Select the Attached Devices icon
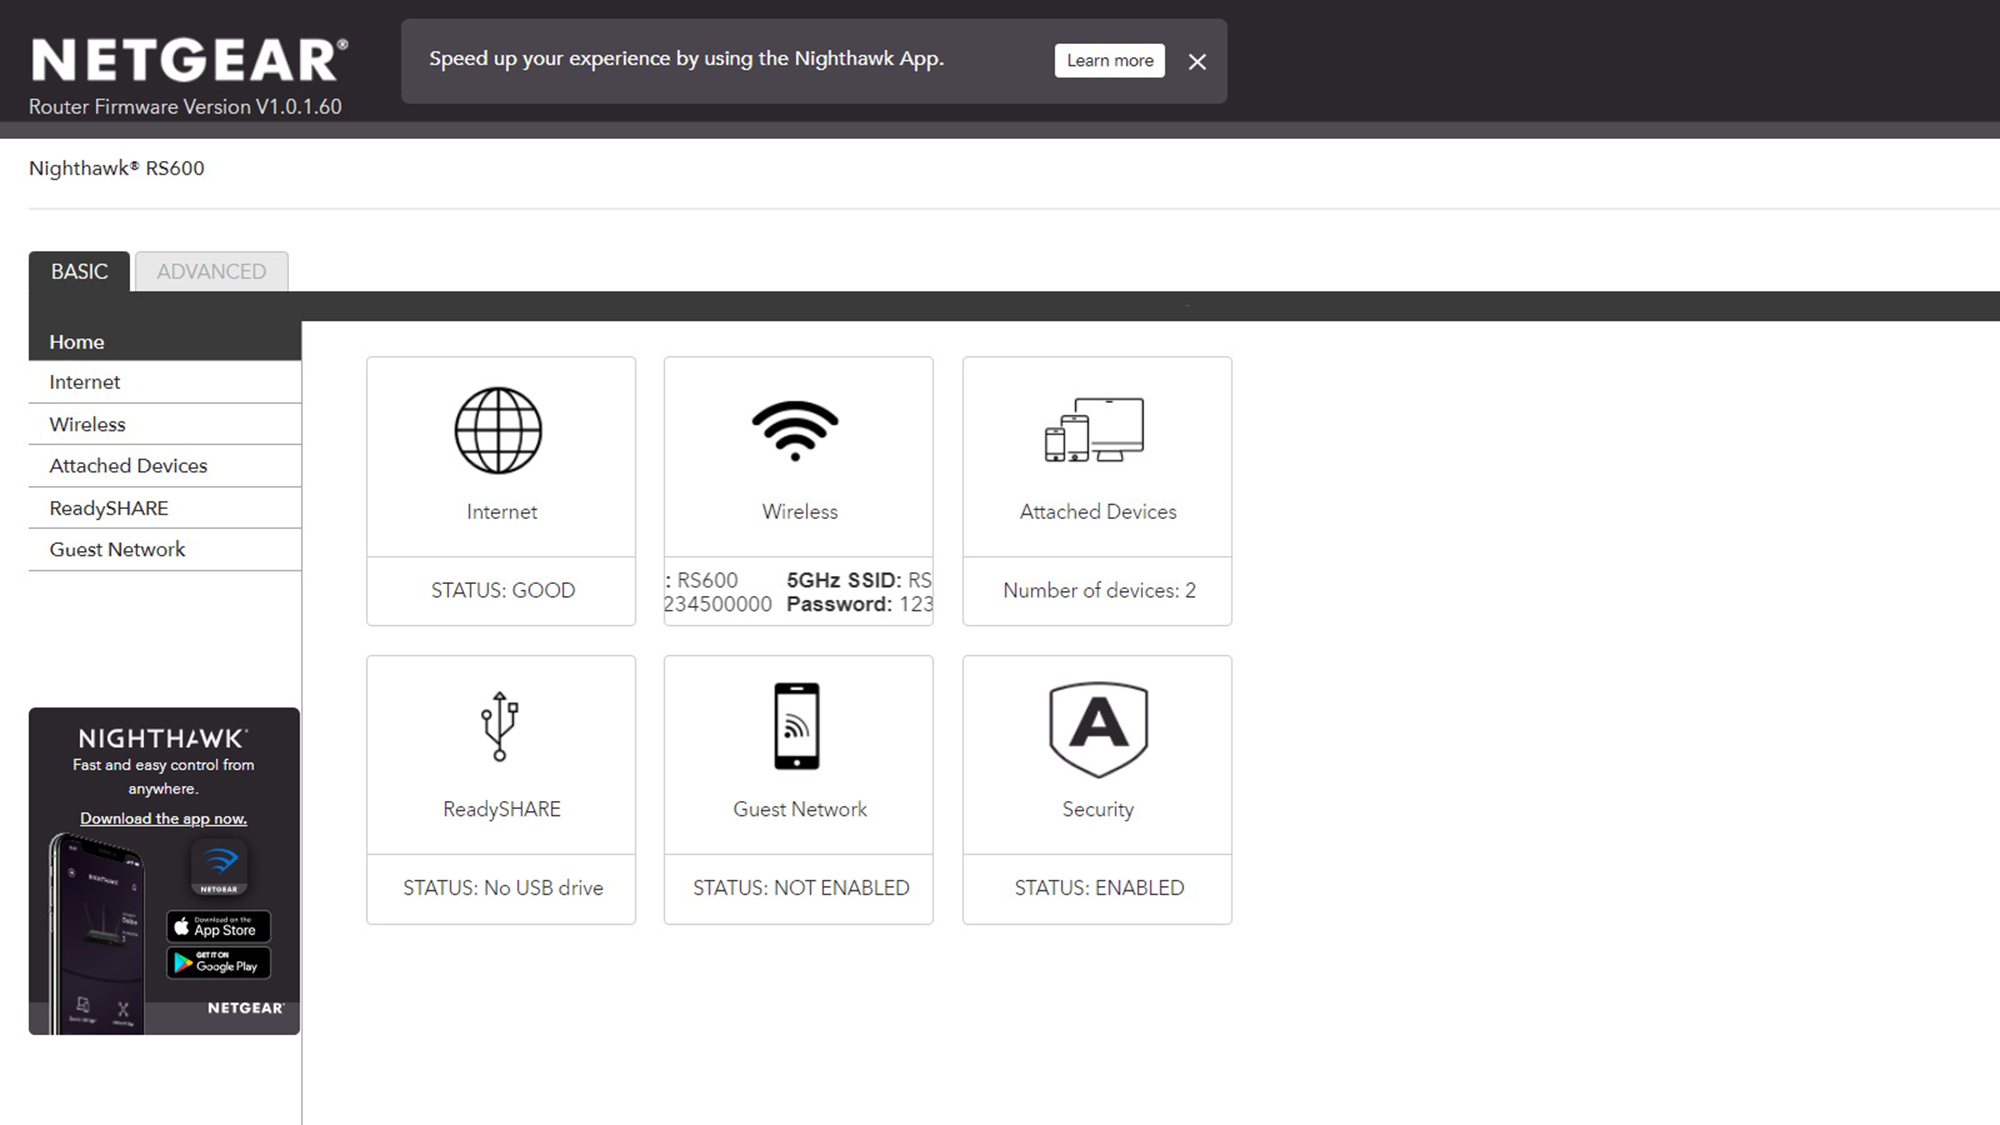The image size is (2000, 1125). coord(1096,432)
